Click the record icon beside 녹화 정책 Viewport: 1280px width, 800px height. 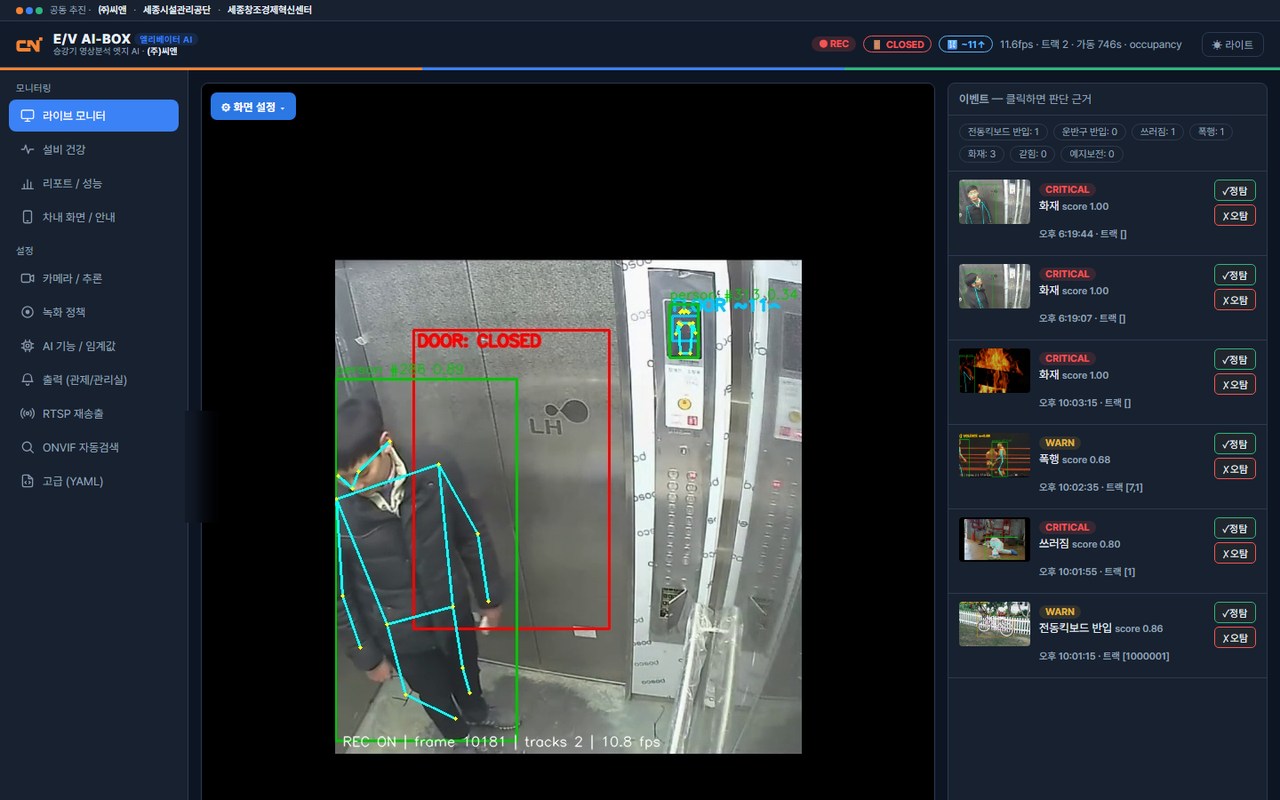click(27, 312)
